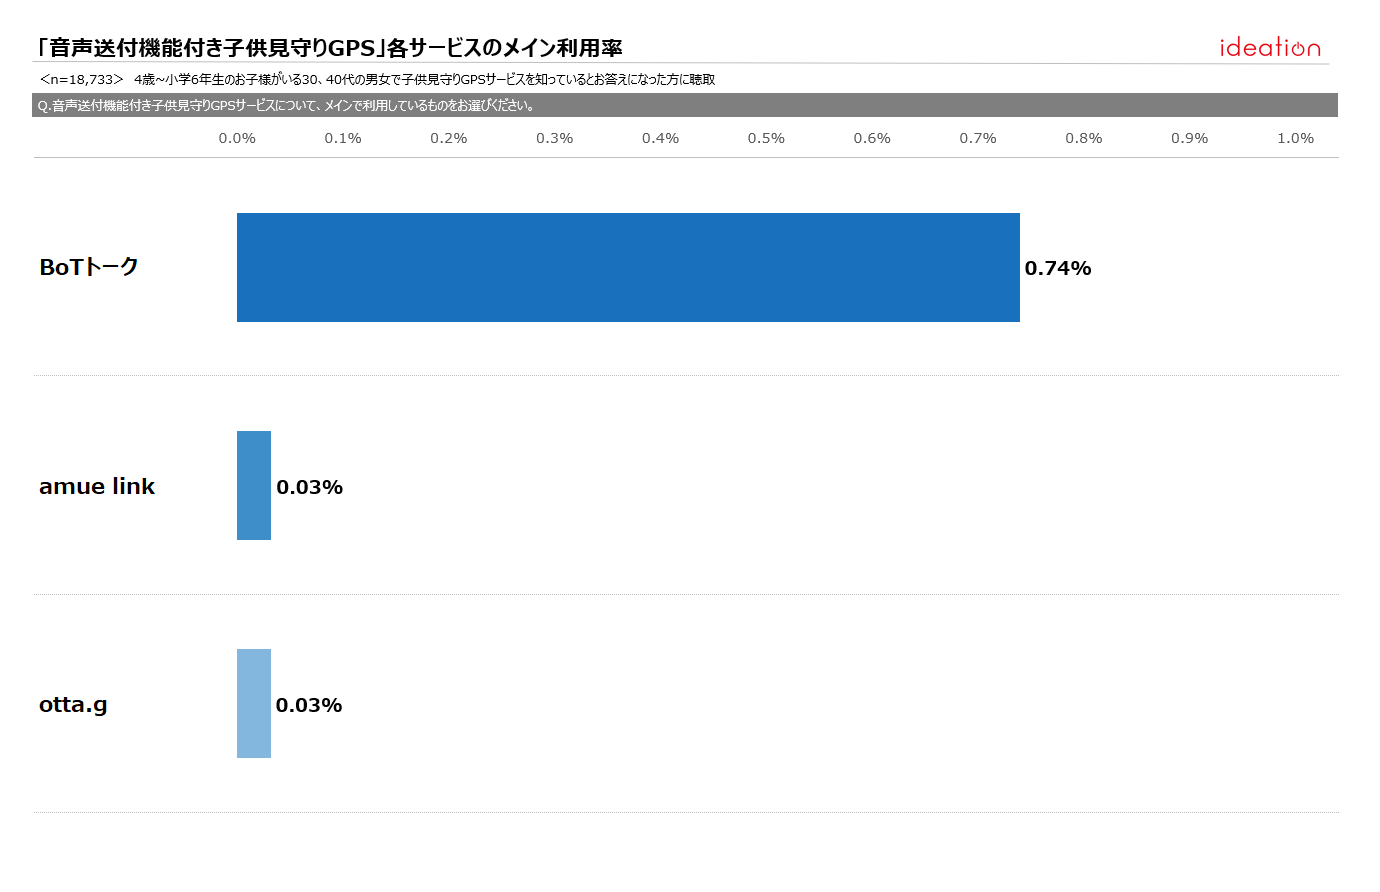Screen dimensions: 1380x892
Task: Click the 0.4% axis tick
Action: 660,138
